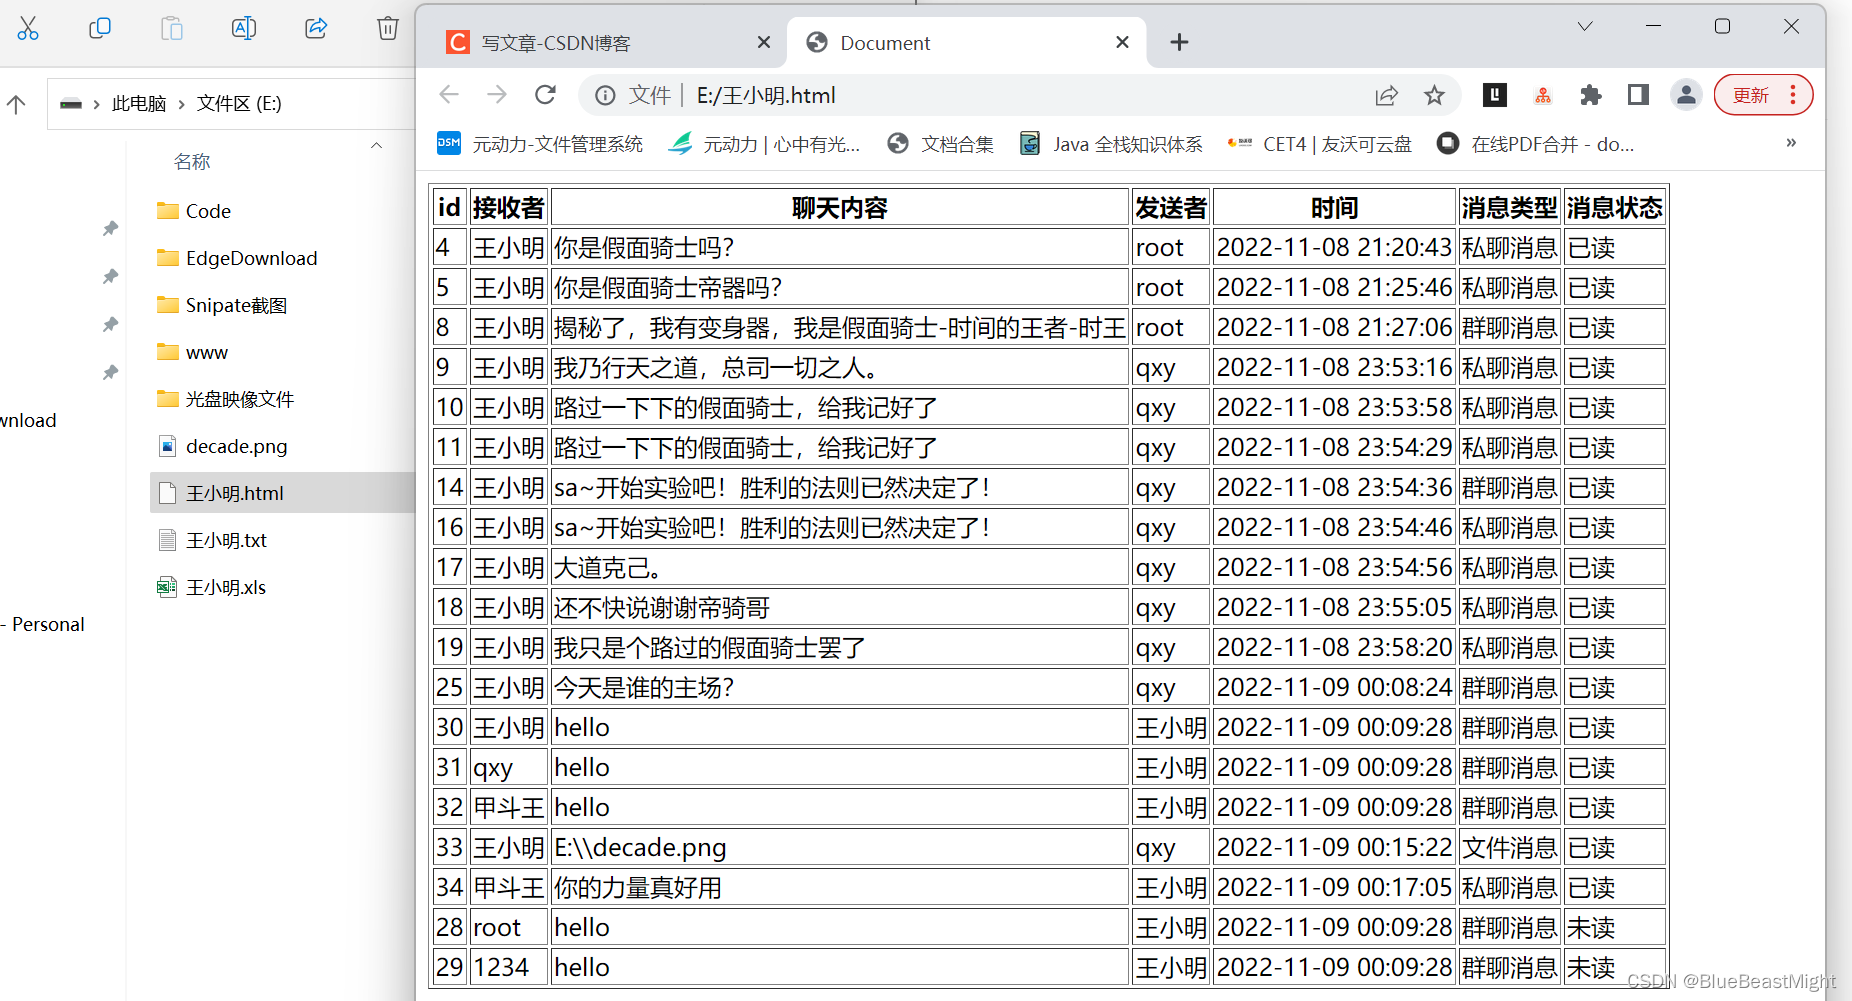Open the Extensions puzzle icon
1852x1001 pixels.
[1590, 95]
